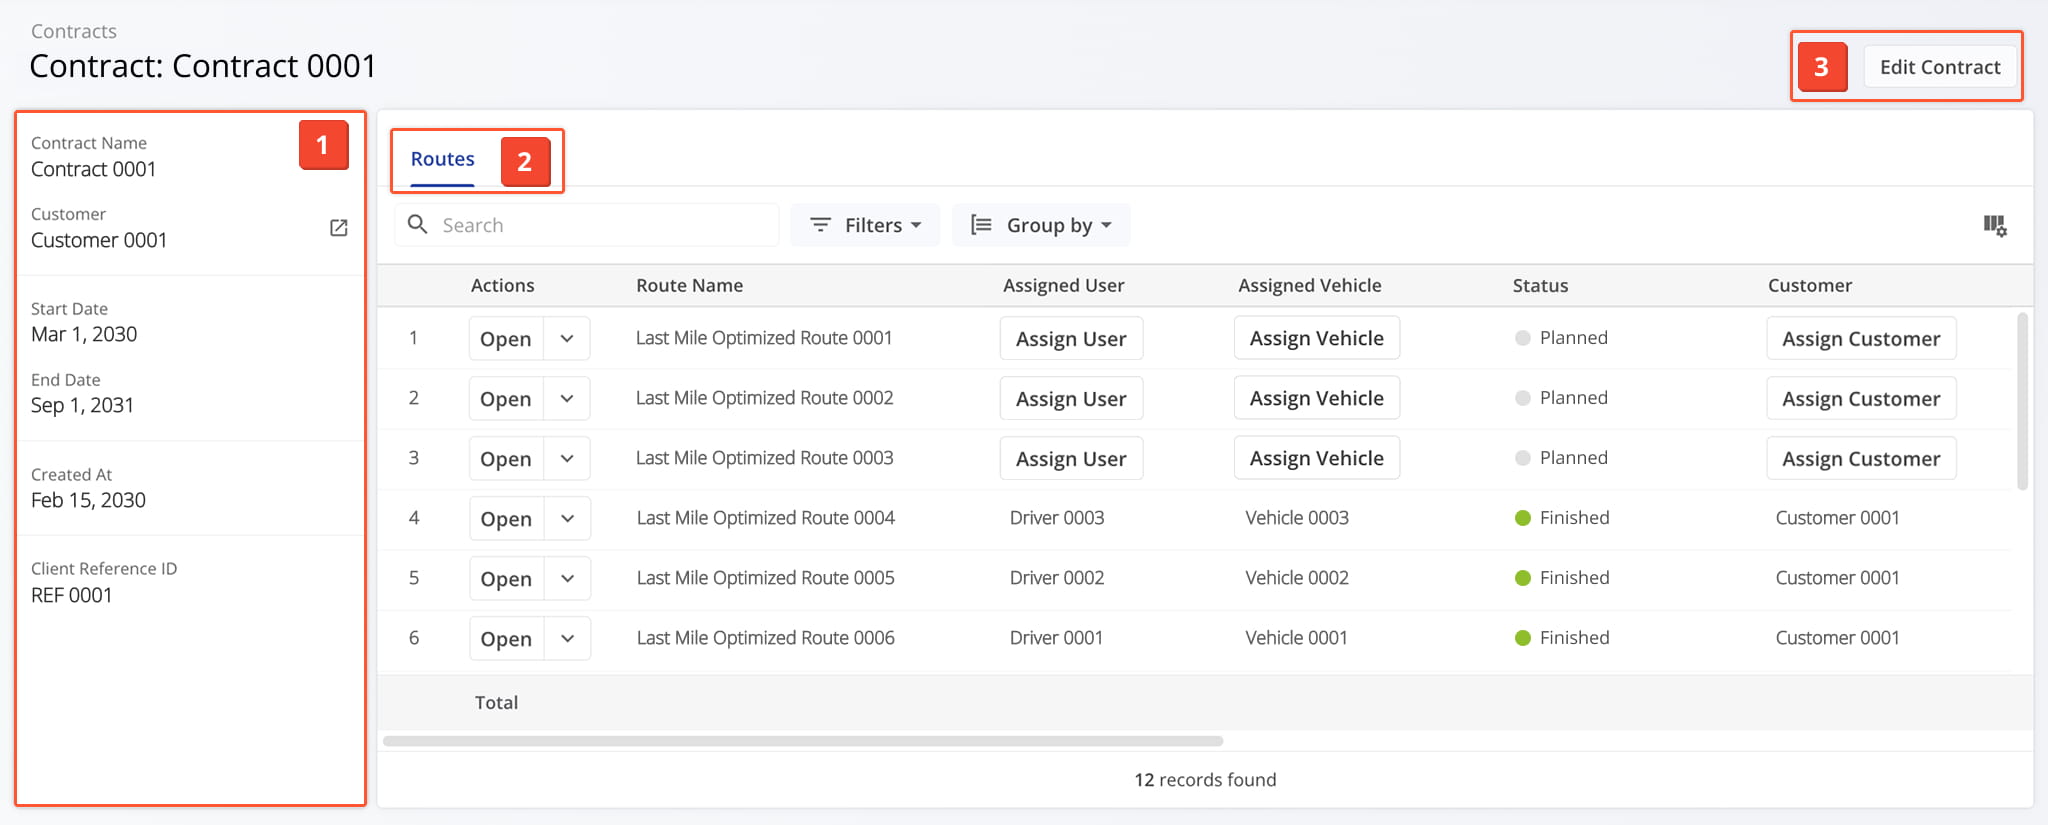Click the Contracts breadcrumb link

(x=74, y=31)
